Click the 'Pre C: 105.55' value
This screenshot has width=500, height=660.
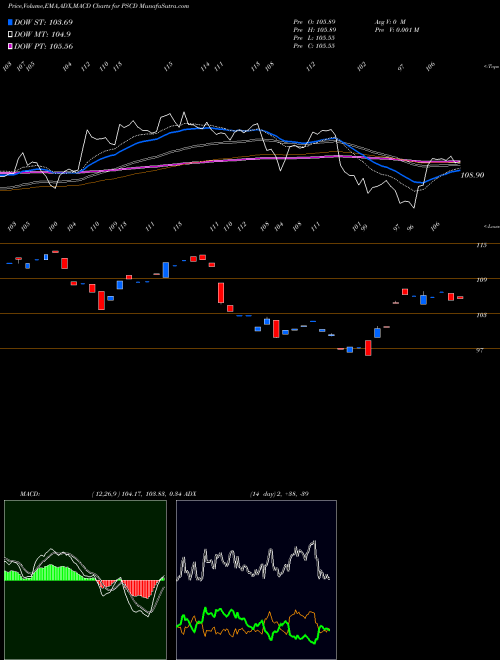tap(314, 46)
